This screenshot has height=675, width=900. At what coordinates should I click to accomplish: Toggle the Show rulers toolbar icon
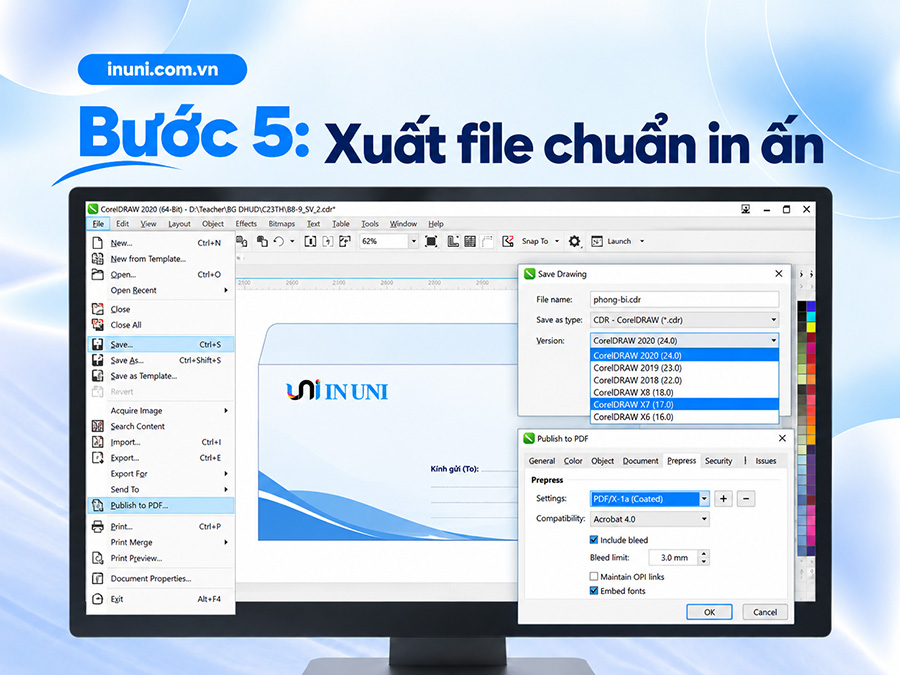(453, 241)
